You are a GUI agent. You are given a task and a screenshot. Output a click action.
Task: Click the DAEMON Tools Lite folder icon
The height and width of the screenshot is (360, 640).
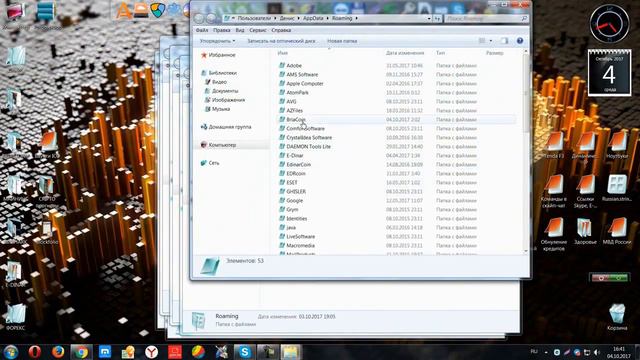click(x=282, y=146)
